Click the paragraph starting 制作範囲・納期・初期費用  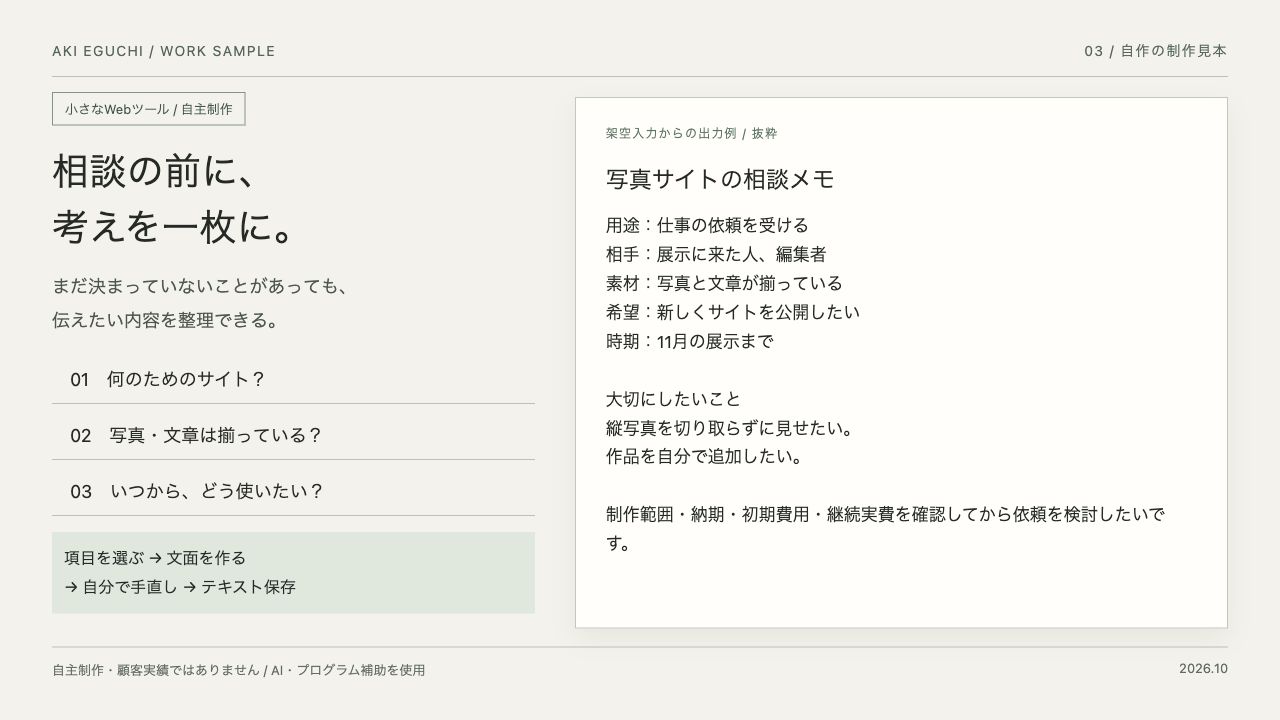pos(885,529)
